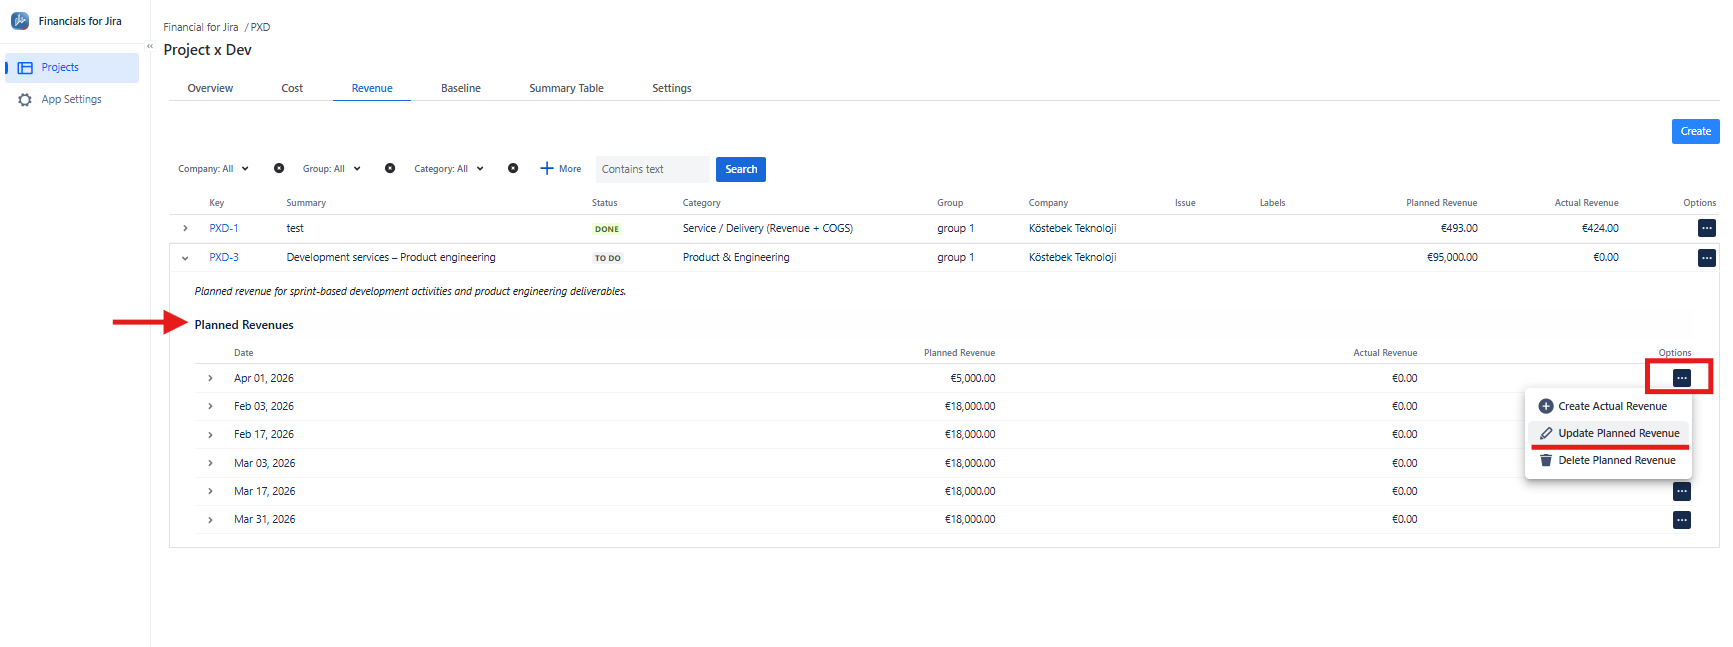Expand the Mar 03, 2026 planned revenue
This screenshot has height=647, width=1733.
[x=210, y=463]
